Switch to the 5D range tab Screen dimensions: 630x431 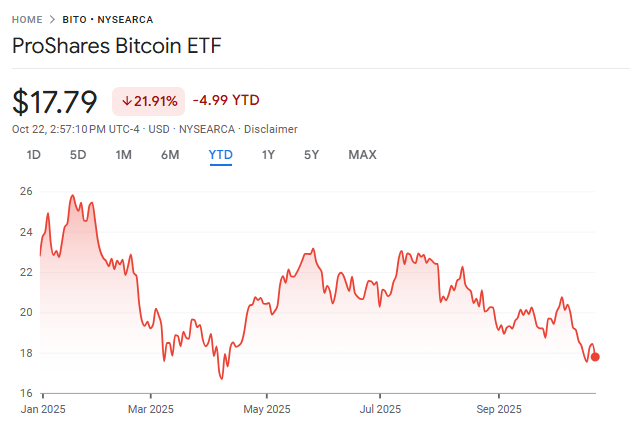pyautogui.click(x=78, y=155)
